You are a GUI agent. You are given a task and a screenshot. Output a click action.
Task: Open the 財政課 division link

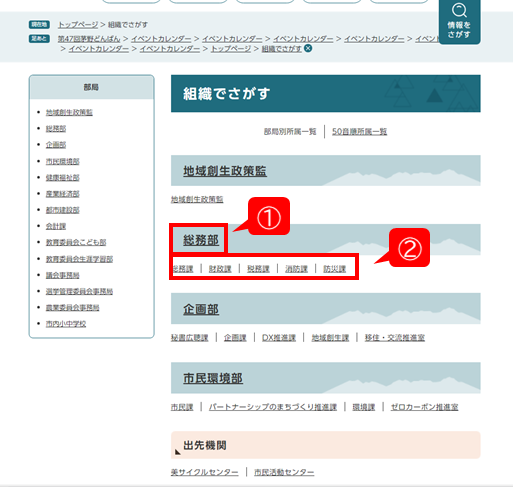point(220,269)
